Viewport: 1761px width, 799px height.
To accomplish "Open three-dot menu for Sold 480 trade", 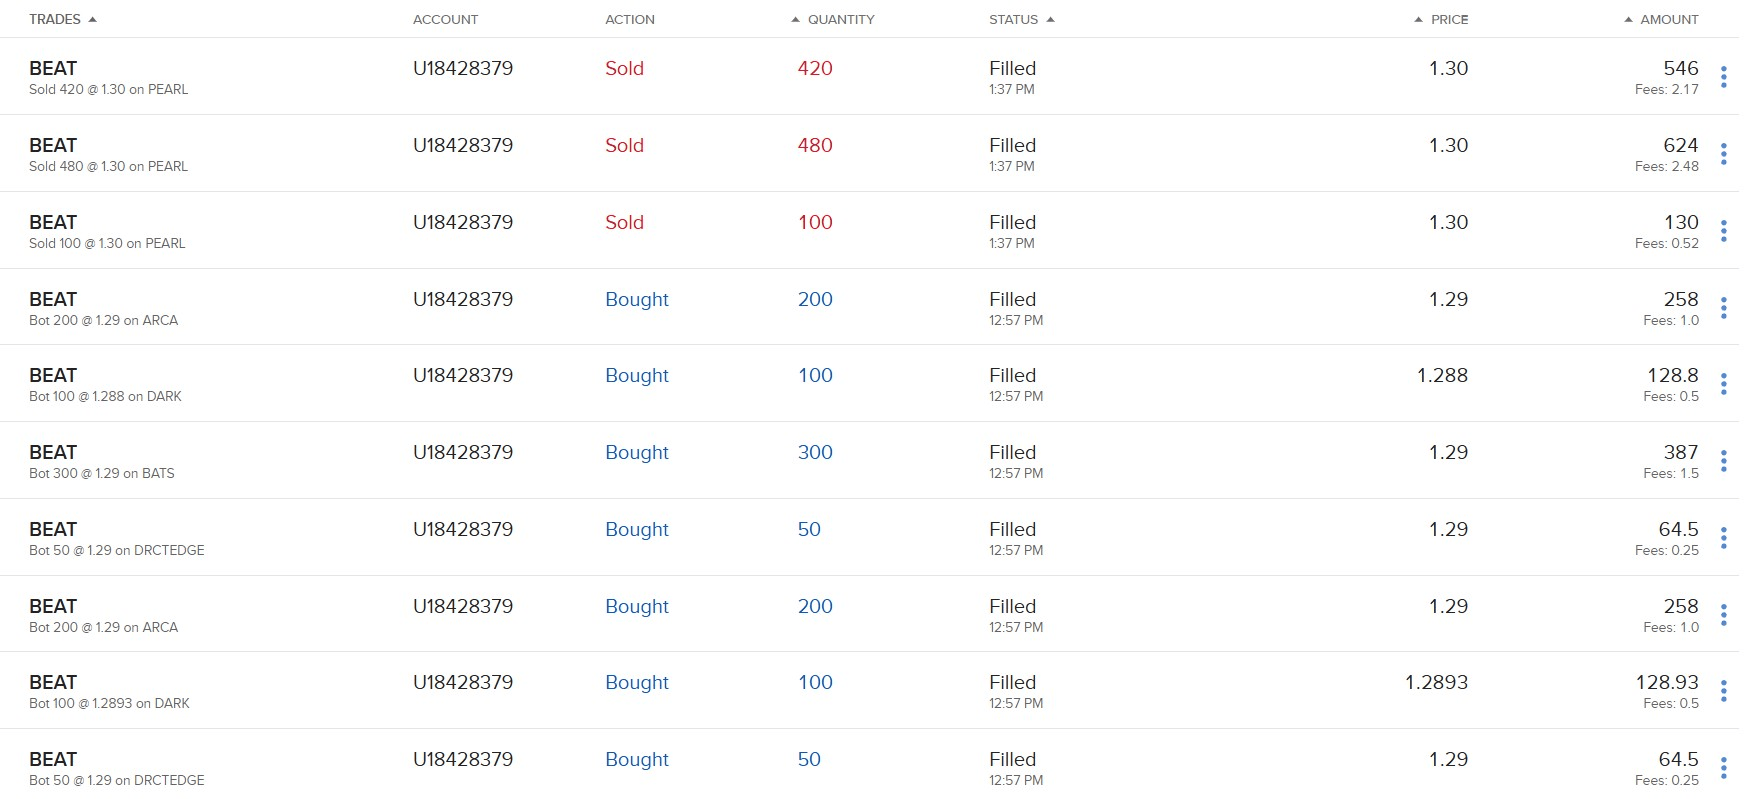I will (1723, 154).
